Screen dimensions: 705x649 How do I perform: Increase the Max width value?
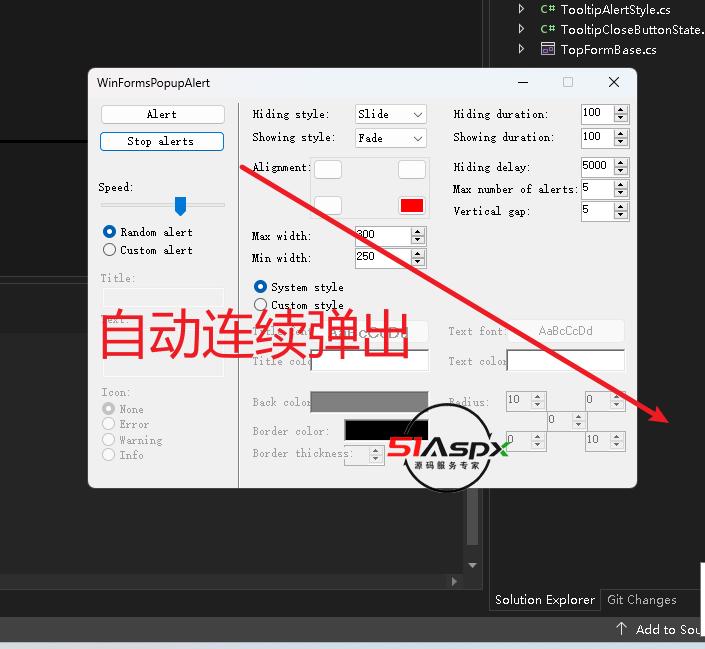[x=418, y=231]
